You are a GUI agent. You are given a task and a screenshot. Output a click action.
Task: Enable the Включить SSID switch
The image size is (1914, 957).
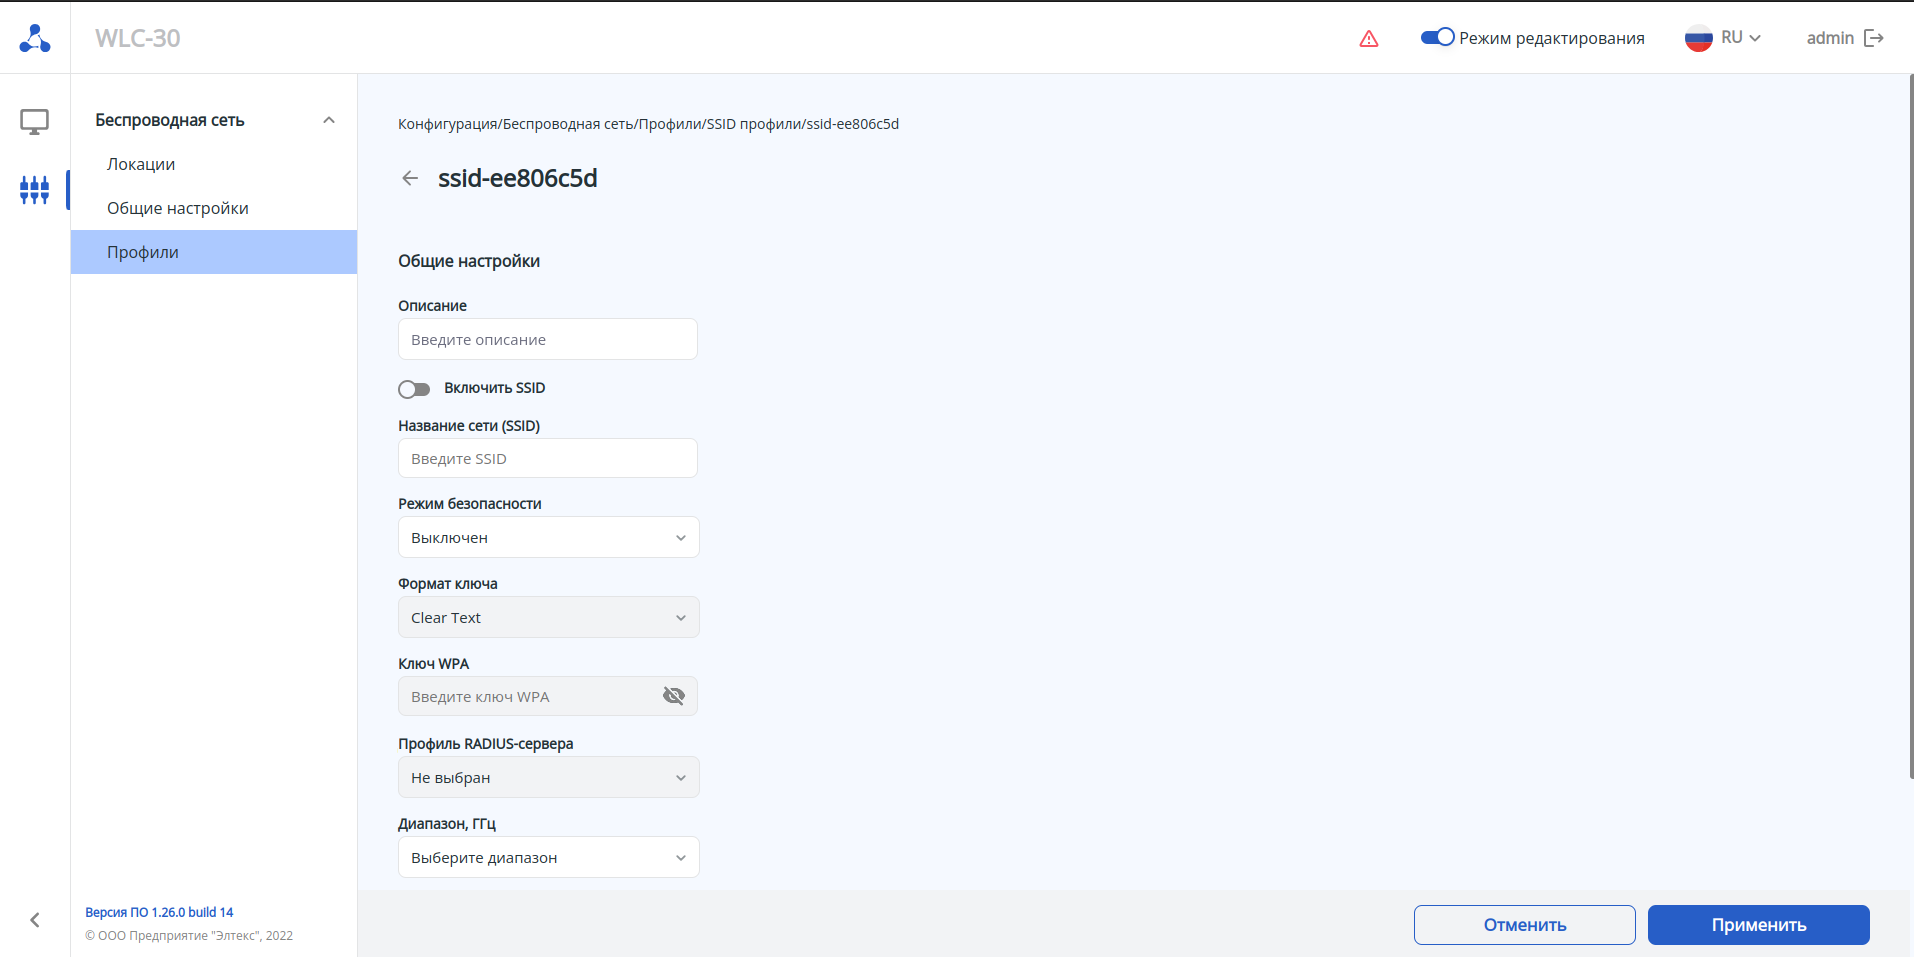point(414,389)
